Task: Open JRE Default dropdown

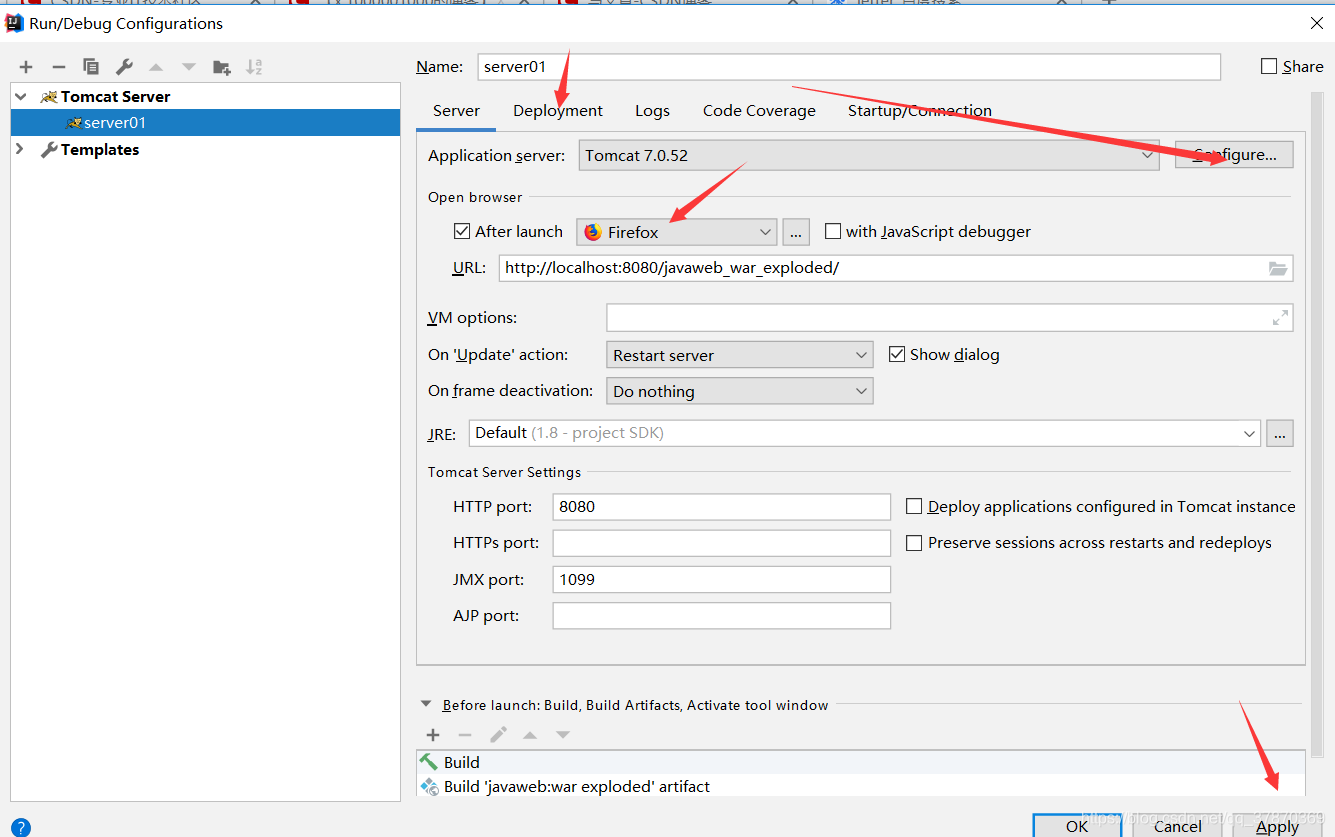Action: pyautogui.click(x=864, y=433)
